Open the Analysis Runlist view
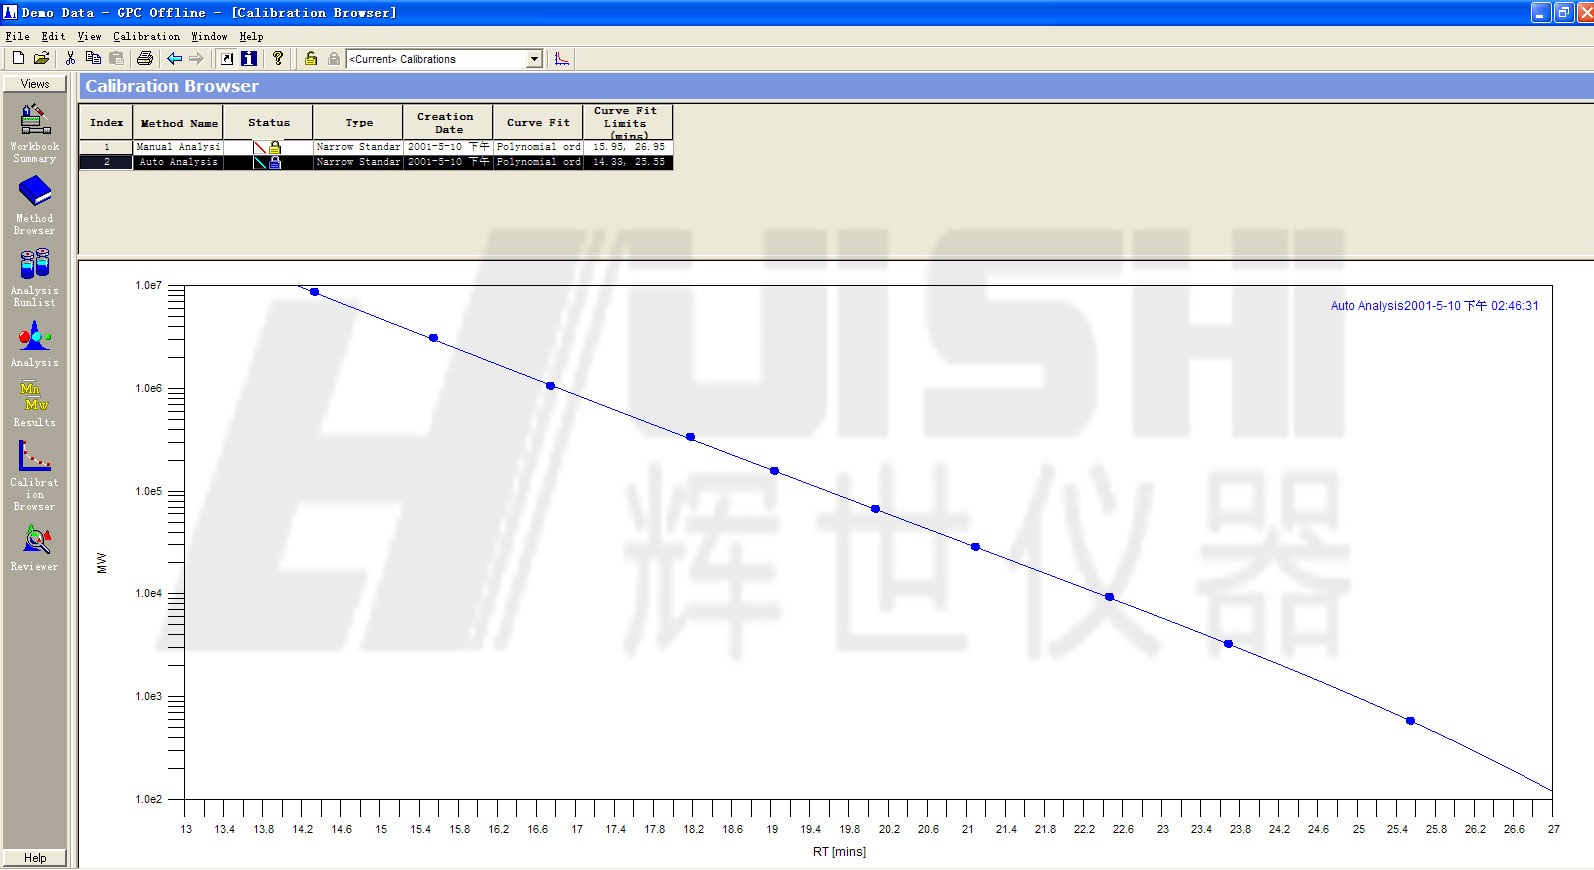 pos(35,277)
